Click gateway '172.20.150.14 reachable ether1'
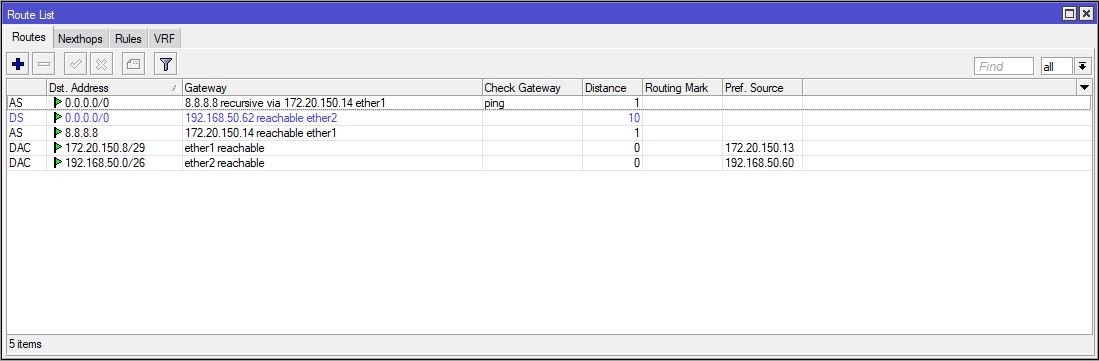 (261, 132)
